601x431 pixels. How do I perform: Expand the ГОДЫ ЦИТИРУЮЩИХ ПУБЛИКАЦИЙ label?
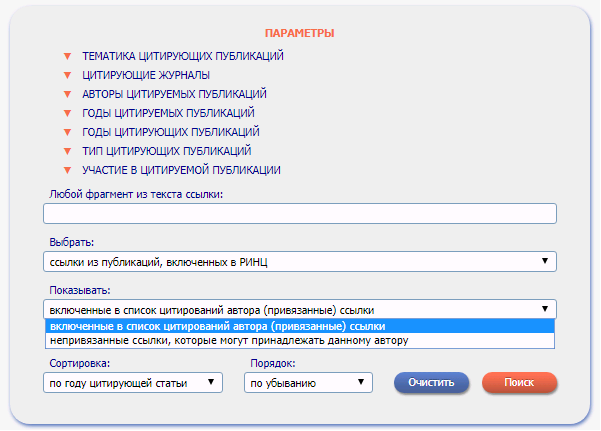[x=170, y=132]
